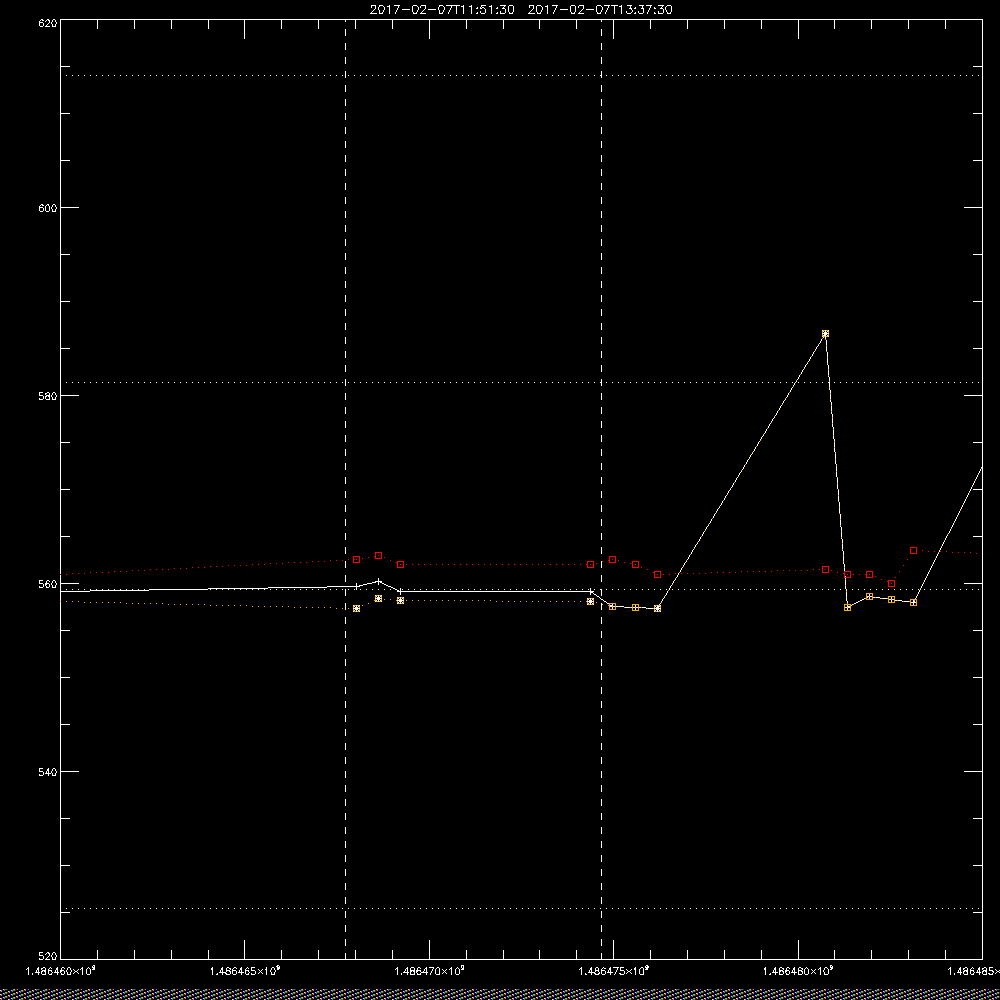This screenshot has height=1000, width=1000.
Task: Select the highest red square marker at far right
Action: click(913, 550)
